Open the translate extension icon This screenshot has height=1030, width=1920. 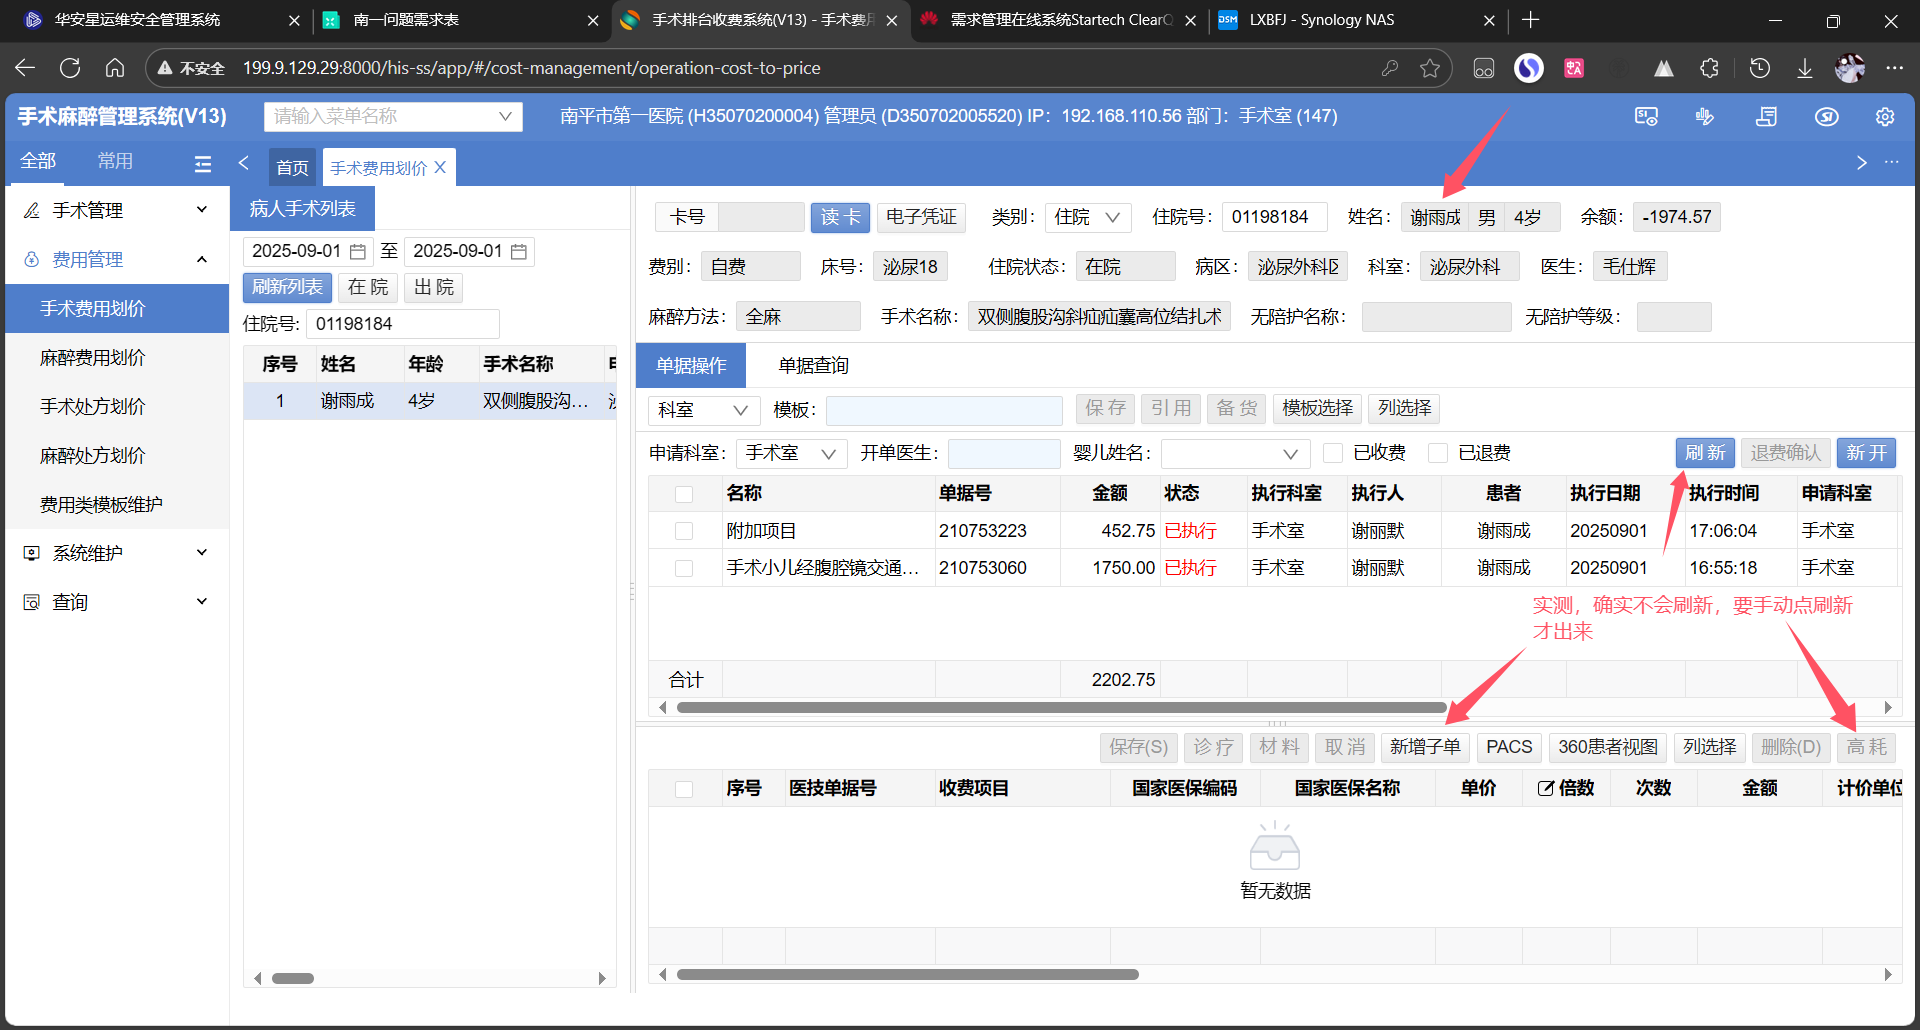1574,68
